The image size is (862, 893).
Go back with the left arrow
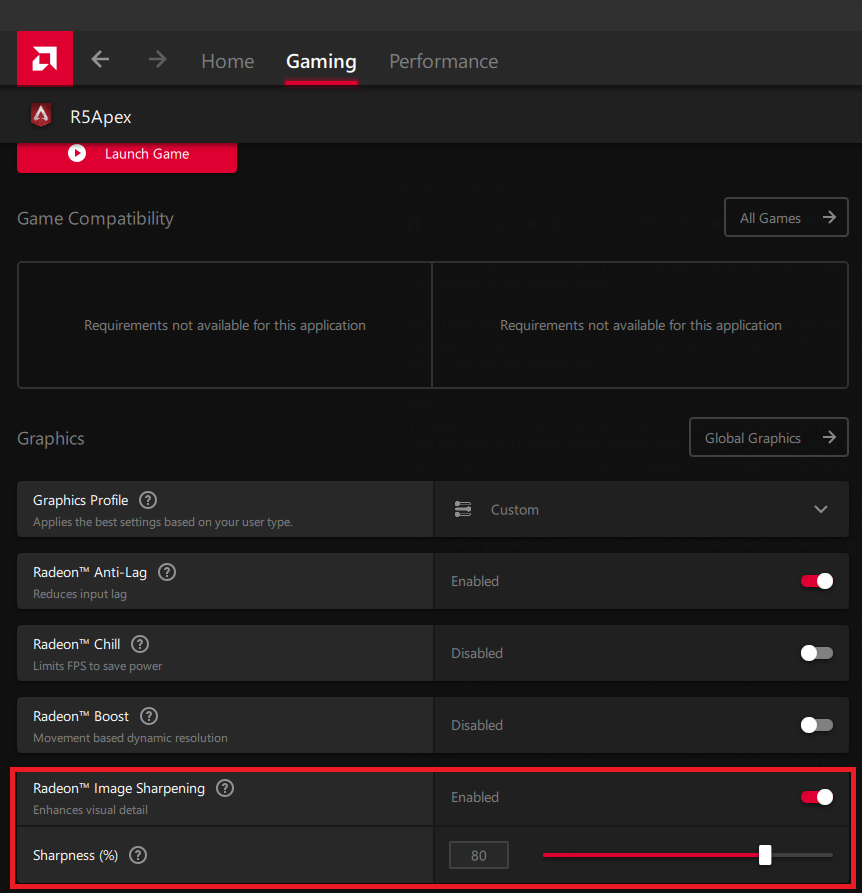100,59
